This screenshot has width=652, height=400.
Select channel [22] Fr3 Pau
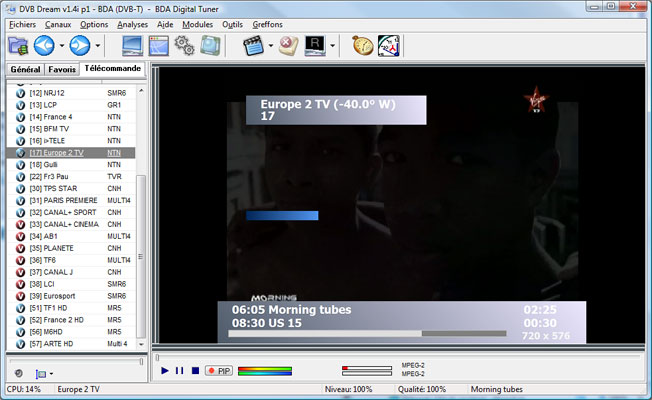pos(71,177)
